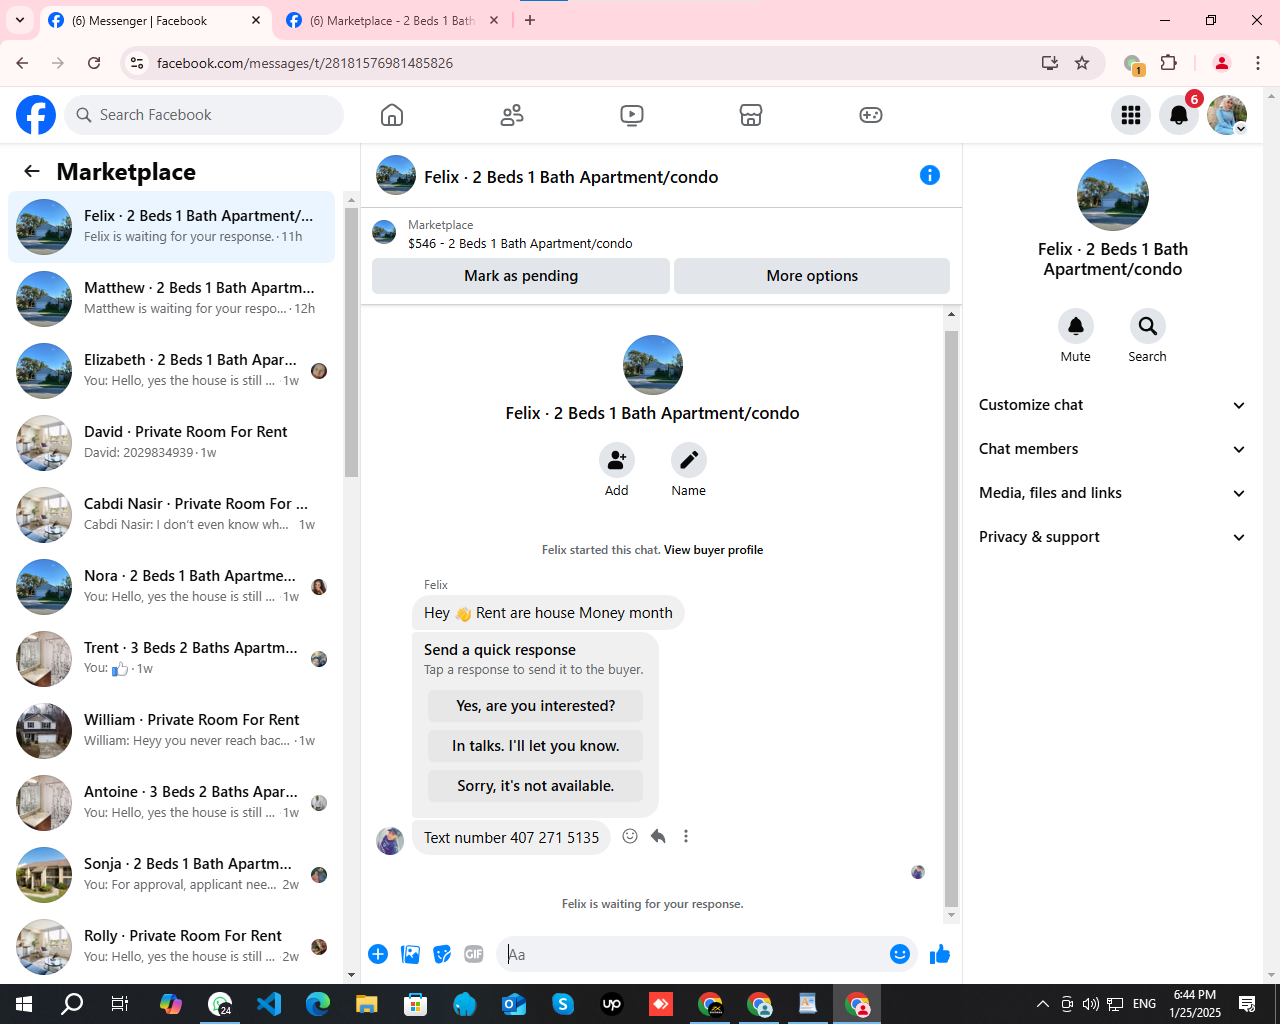Open Nora's 2 Beds 1 Bath conversation

point(172,587)
